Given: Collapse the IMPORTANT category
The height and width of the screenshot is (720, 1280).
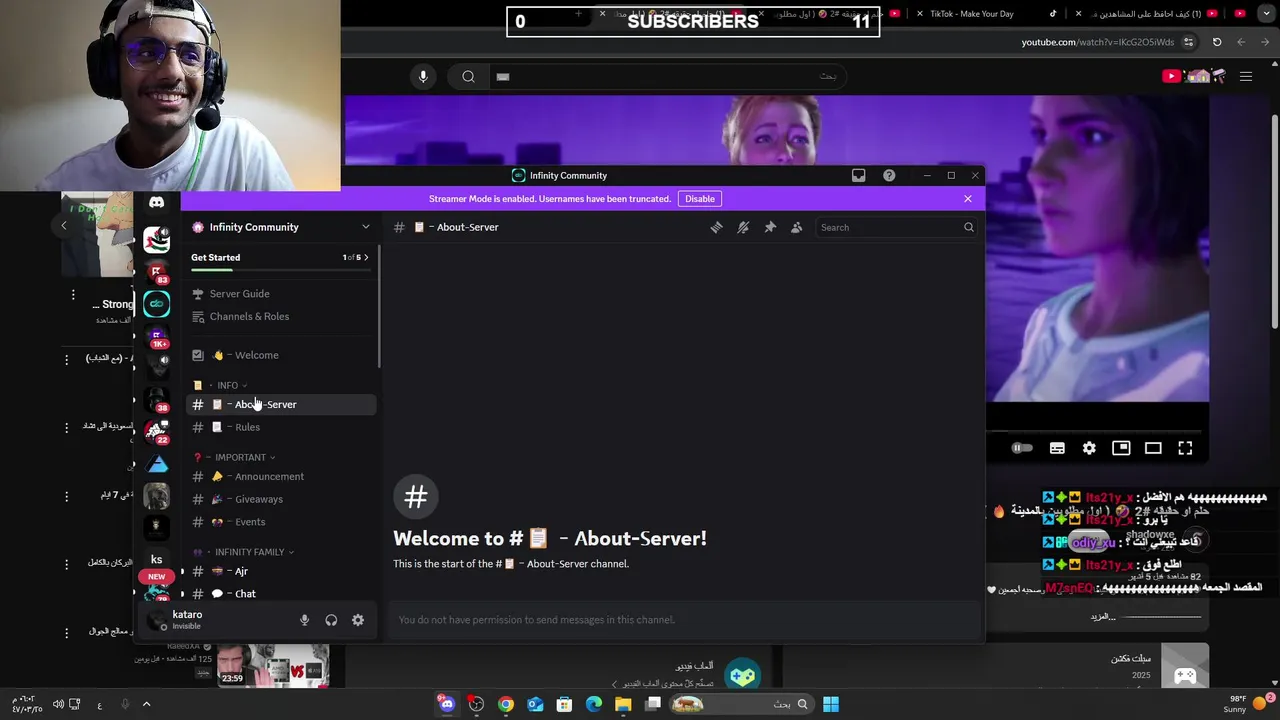Looking at the screenshot, I should 242,457.
